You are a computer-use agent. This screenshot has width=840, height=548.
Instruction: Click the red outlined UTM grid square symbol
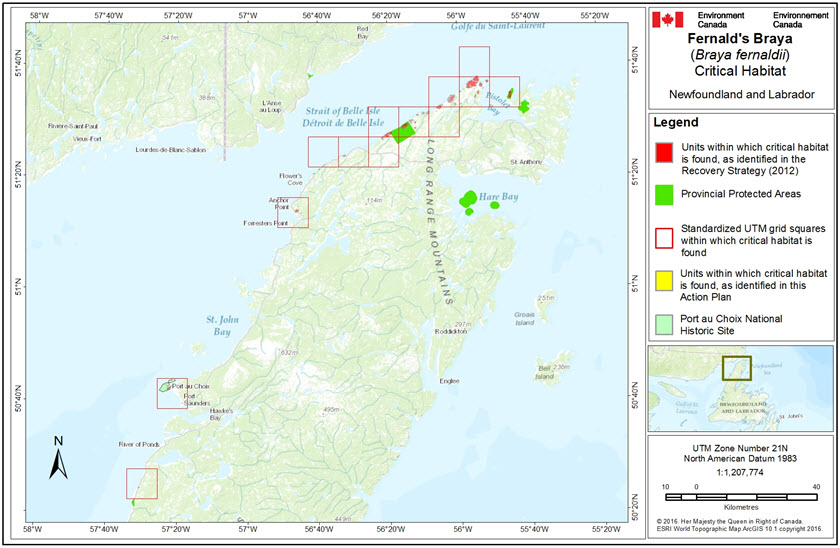(x=663, y=239)
